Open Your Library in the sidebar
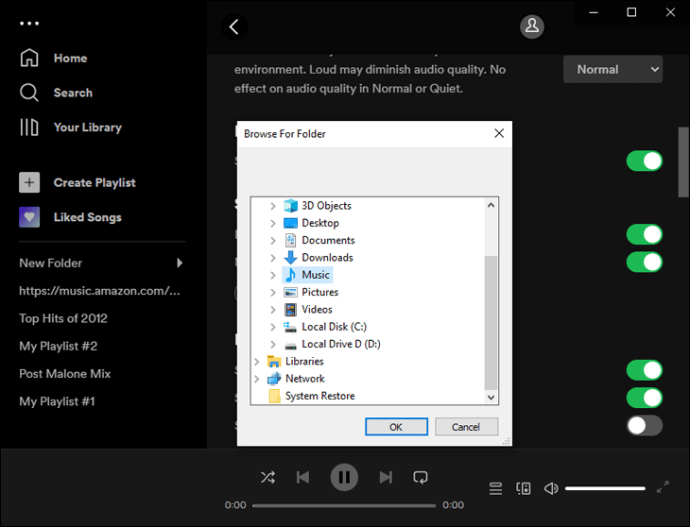Image resolution: width=690 pixels, height=527 pixels. click(x=71, y=128)
